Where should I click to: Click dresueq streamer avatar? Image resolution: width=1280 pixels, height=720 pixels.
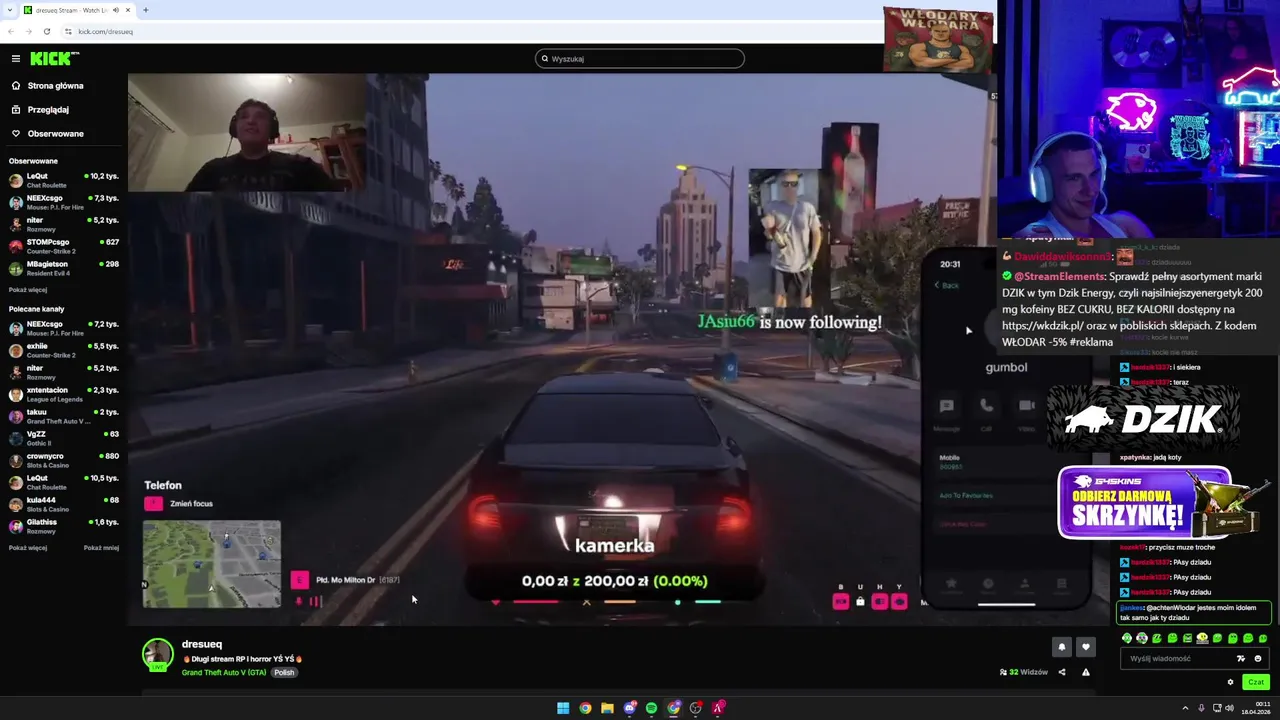click(157, 654)
